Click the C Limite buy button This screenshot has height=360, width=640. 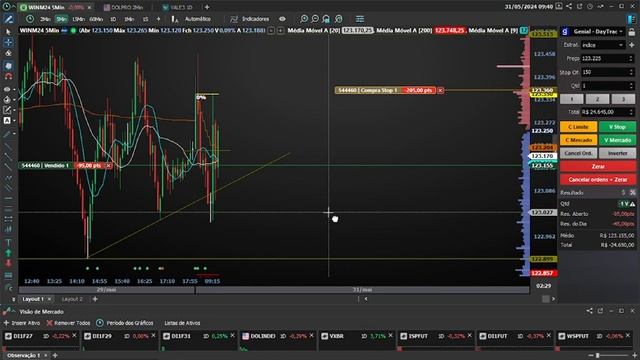pyautogui.click(x=578, y=127)
